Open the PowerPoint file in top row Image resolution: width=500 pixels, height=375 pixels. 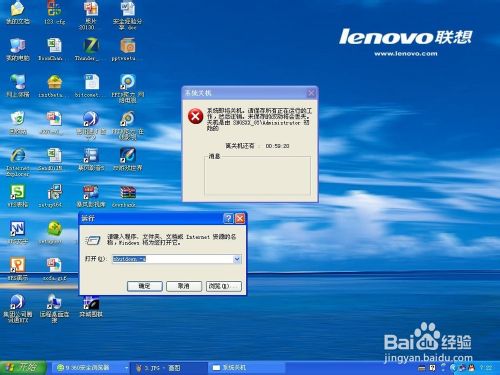(x=91, y=9)
